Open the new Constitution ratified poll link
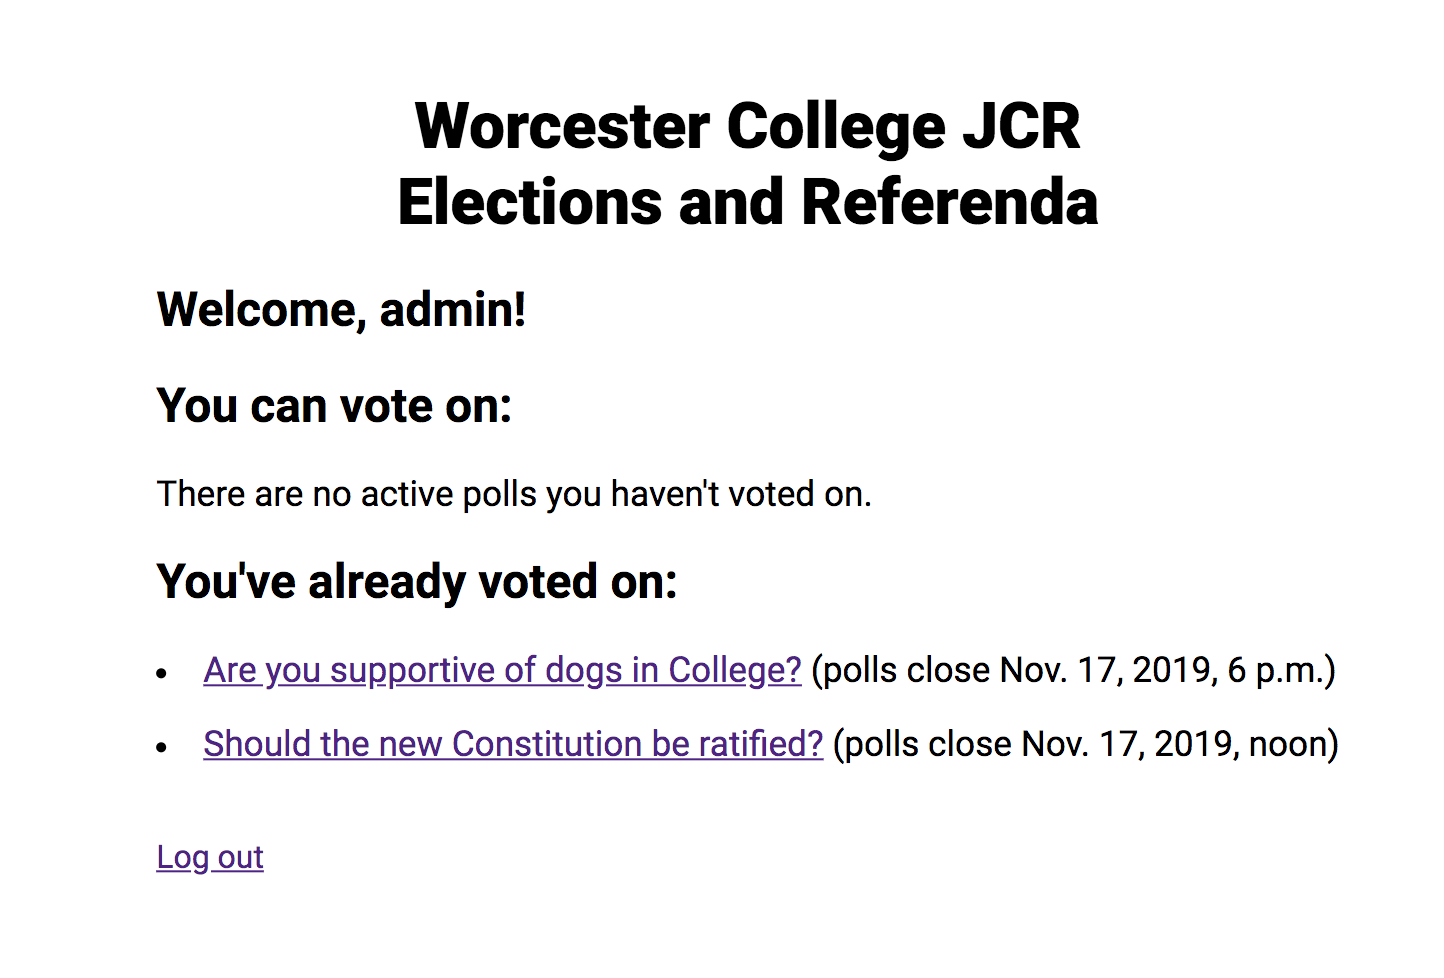The width and height of the screenshot is (1444, 978). pos(512,744)
